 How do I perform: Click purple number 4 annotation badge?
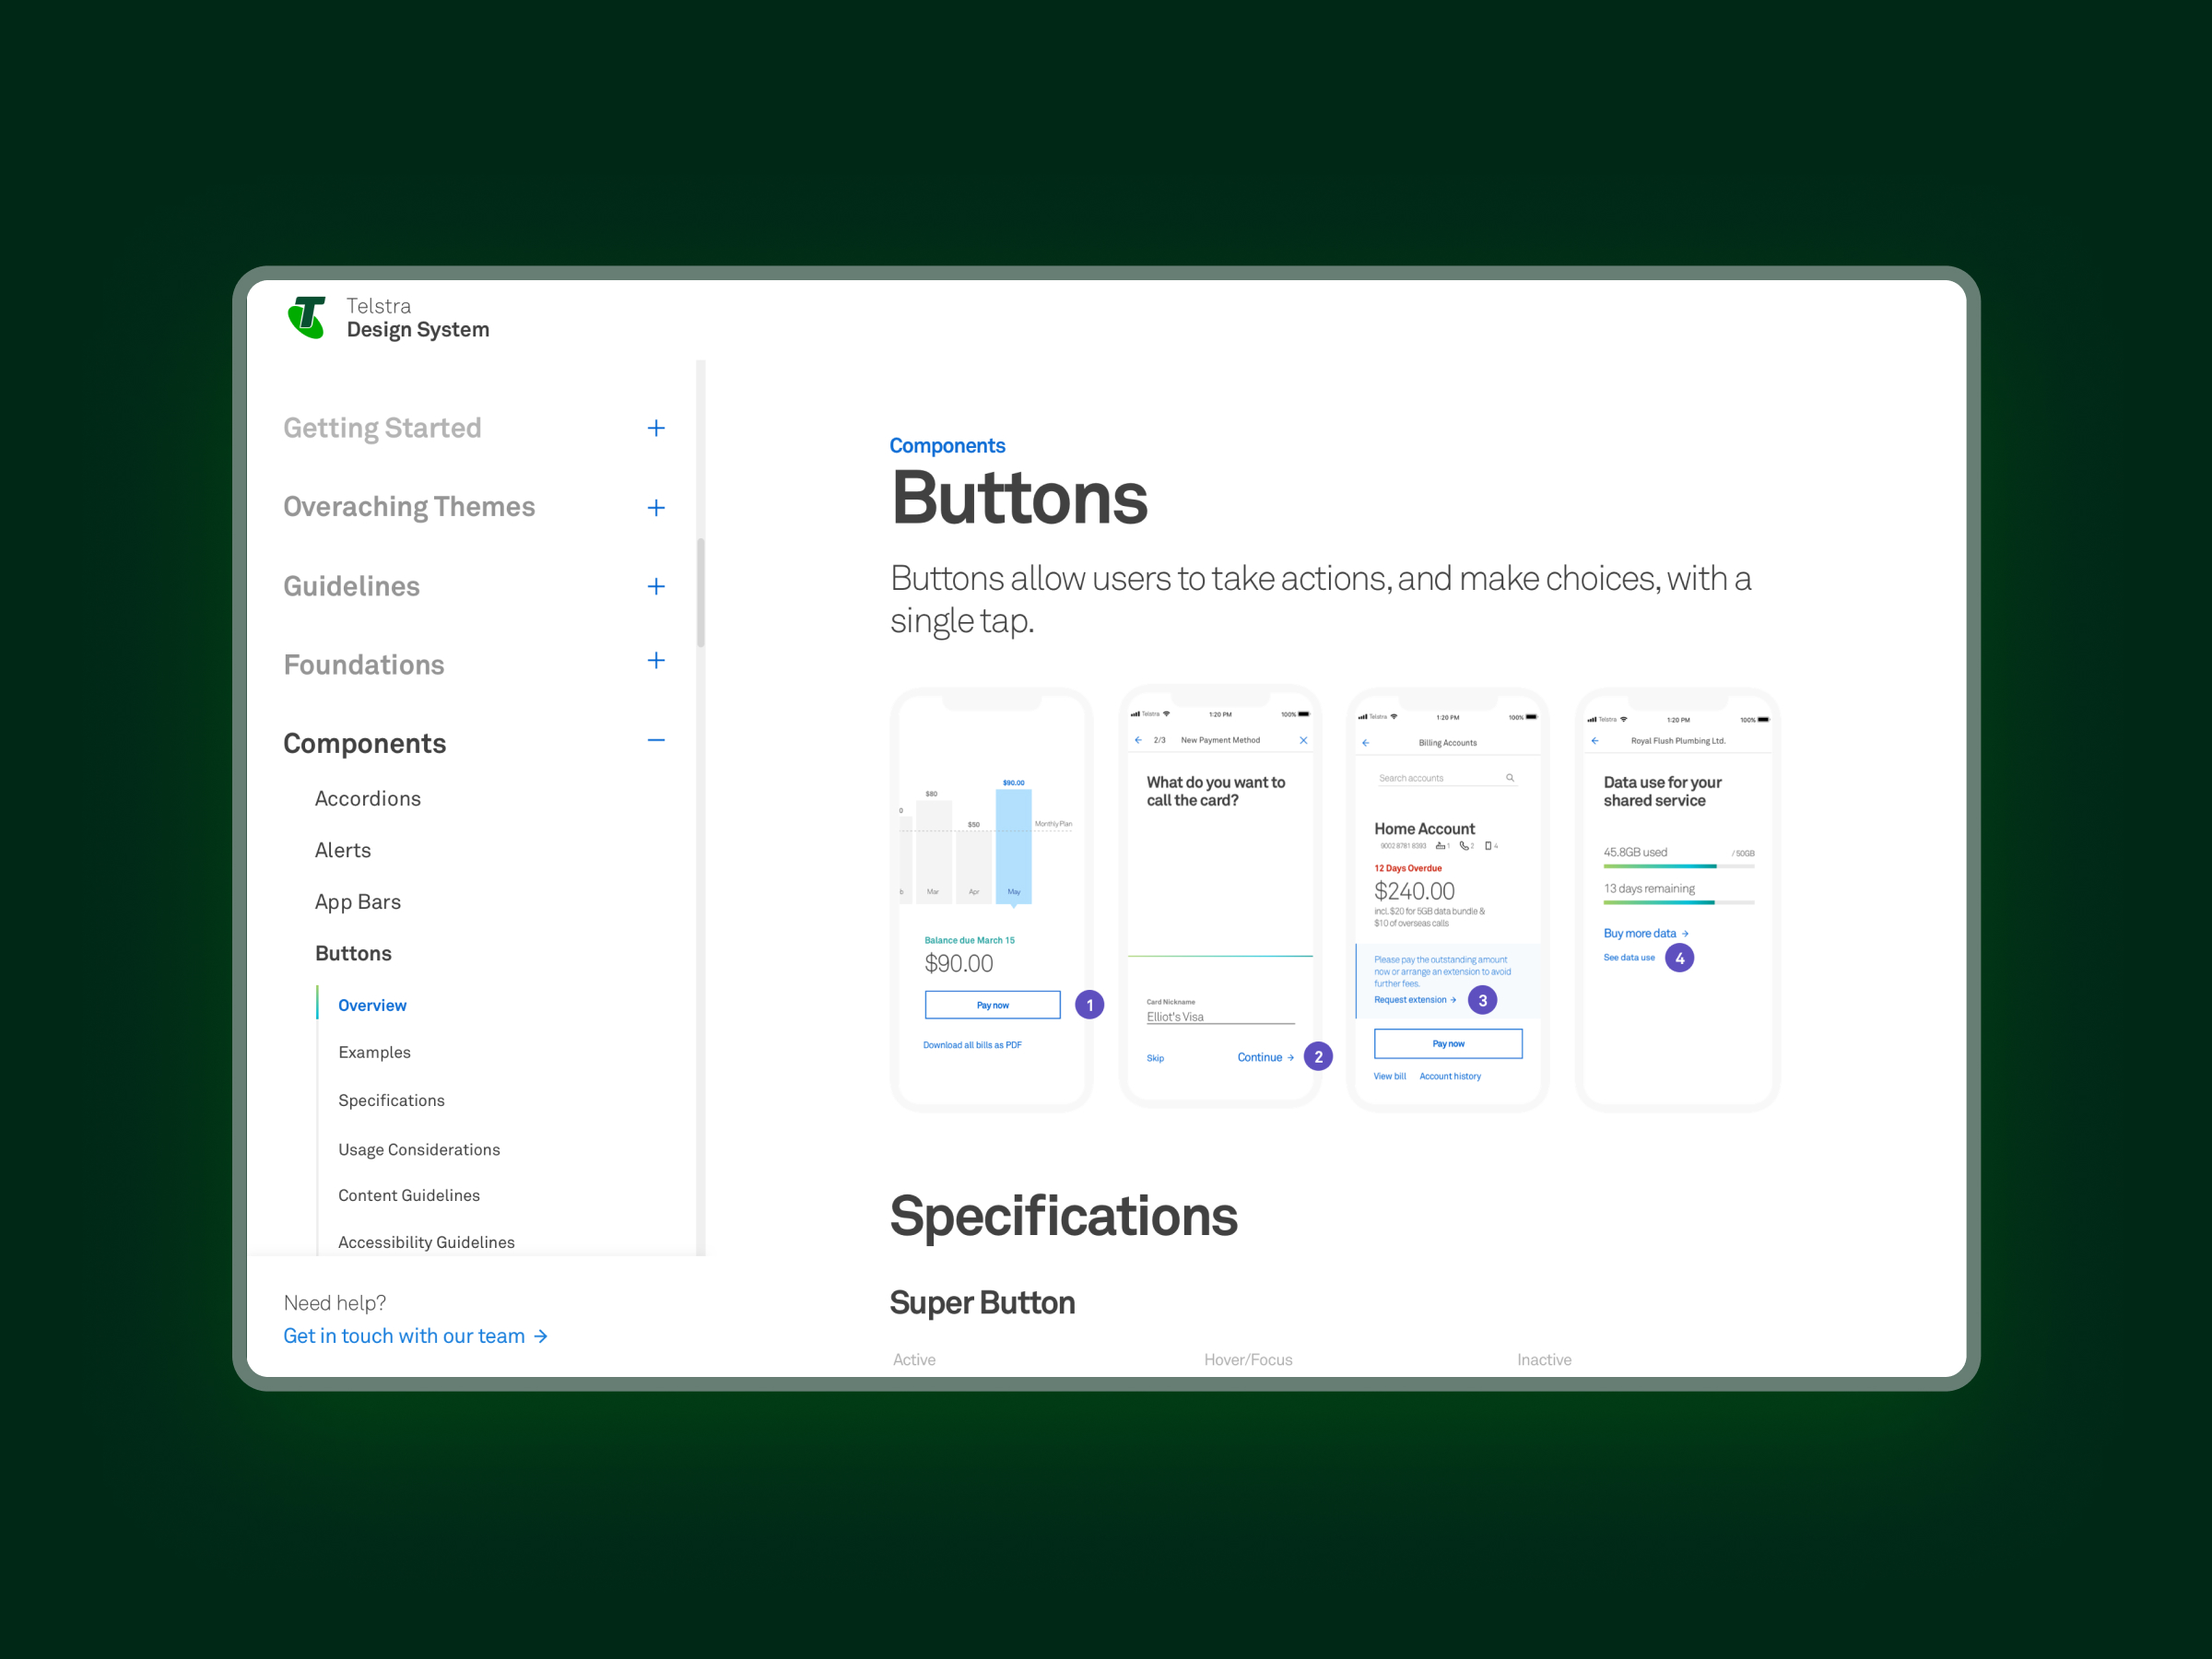1679,958
